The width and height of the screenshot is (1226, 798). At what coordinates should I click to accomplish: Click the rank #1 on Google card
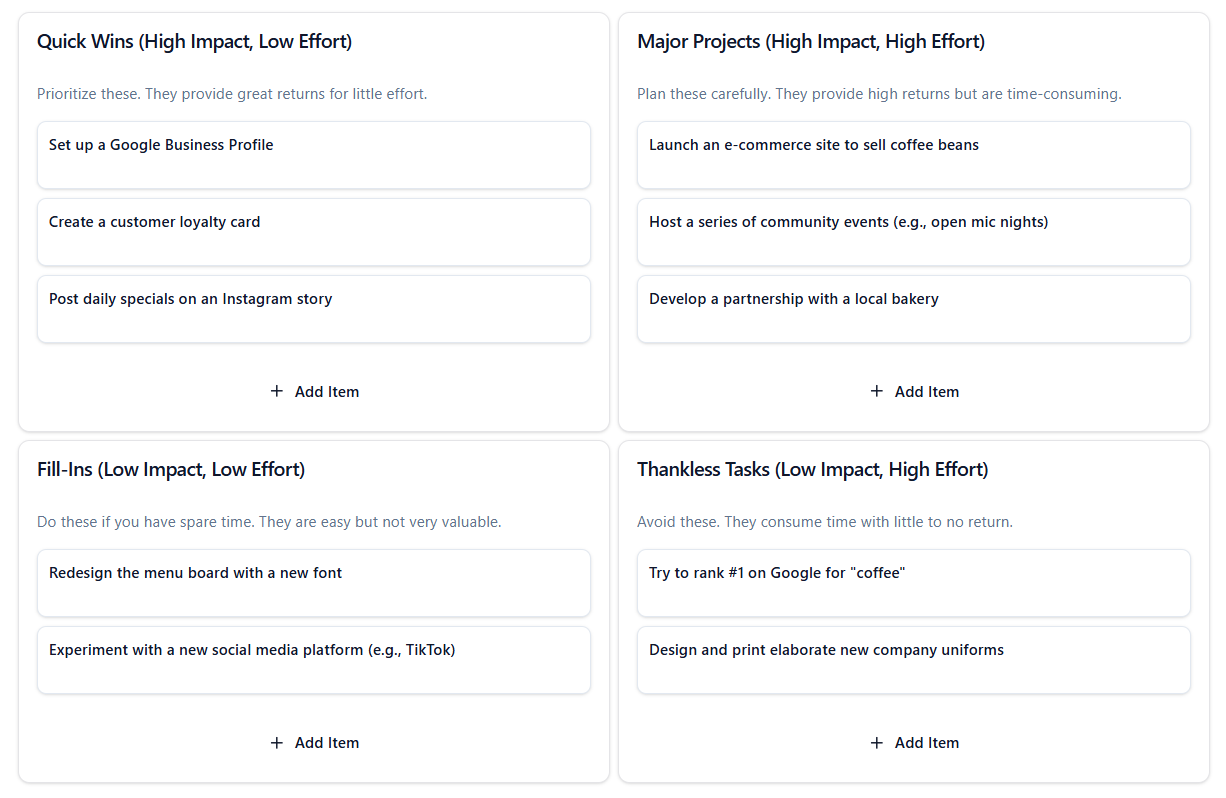click(x=914, y=583)
